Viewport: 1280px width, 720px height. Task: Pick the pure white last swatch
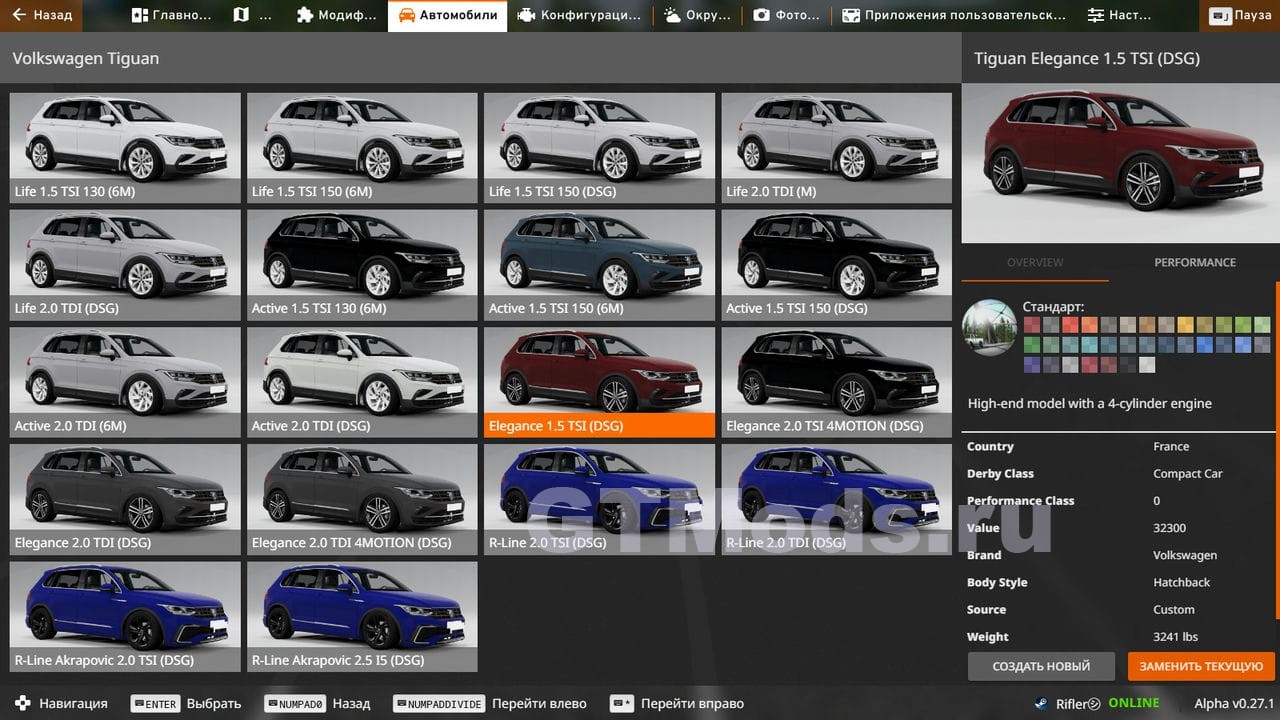click(x=1147, y=365)
